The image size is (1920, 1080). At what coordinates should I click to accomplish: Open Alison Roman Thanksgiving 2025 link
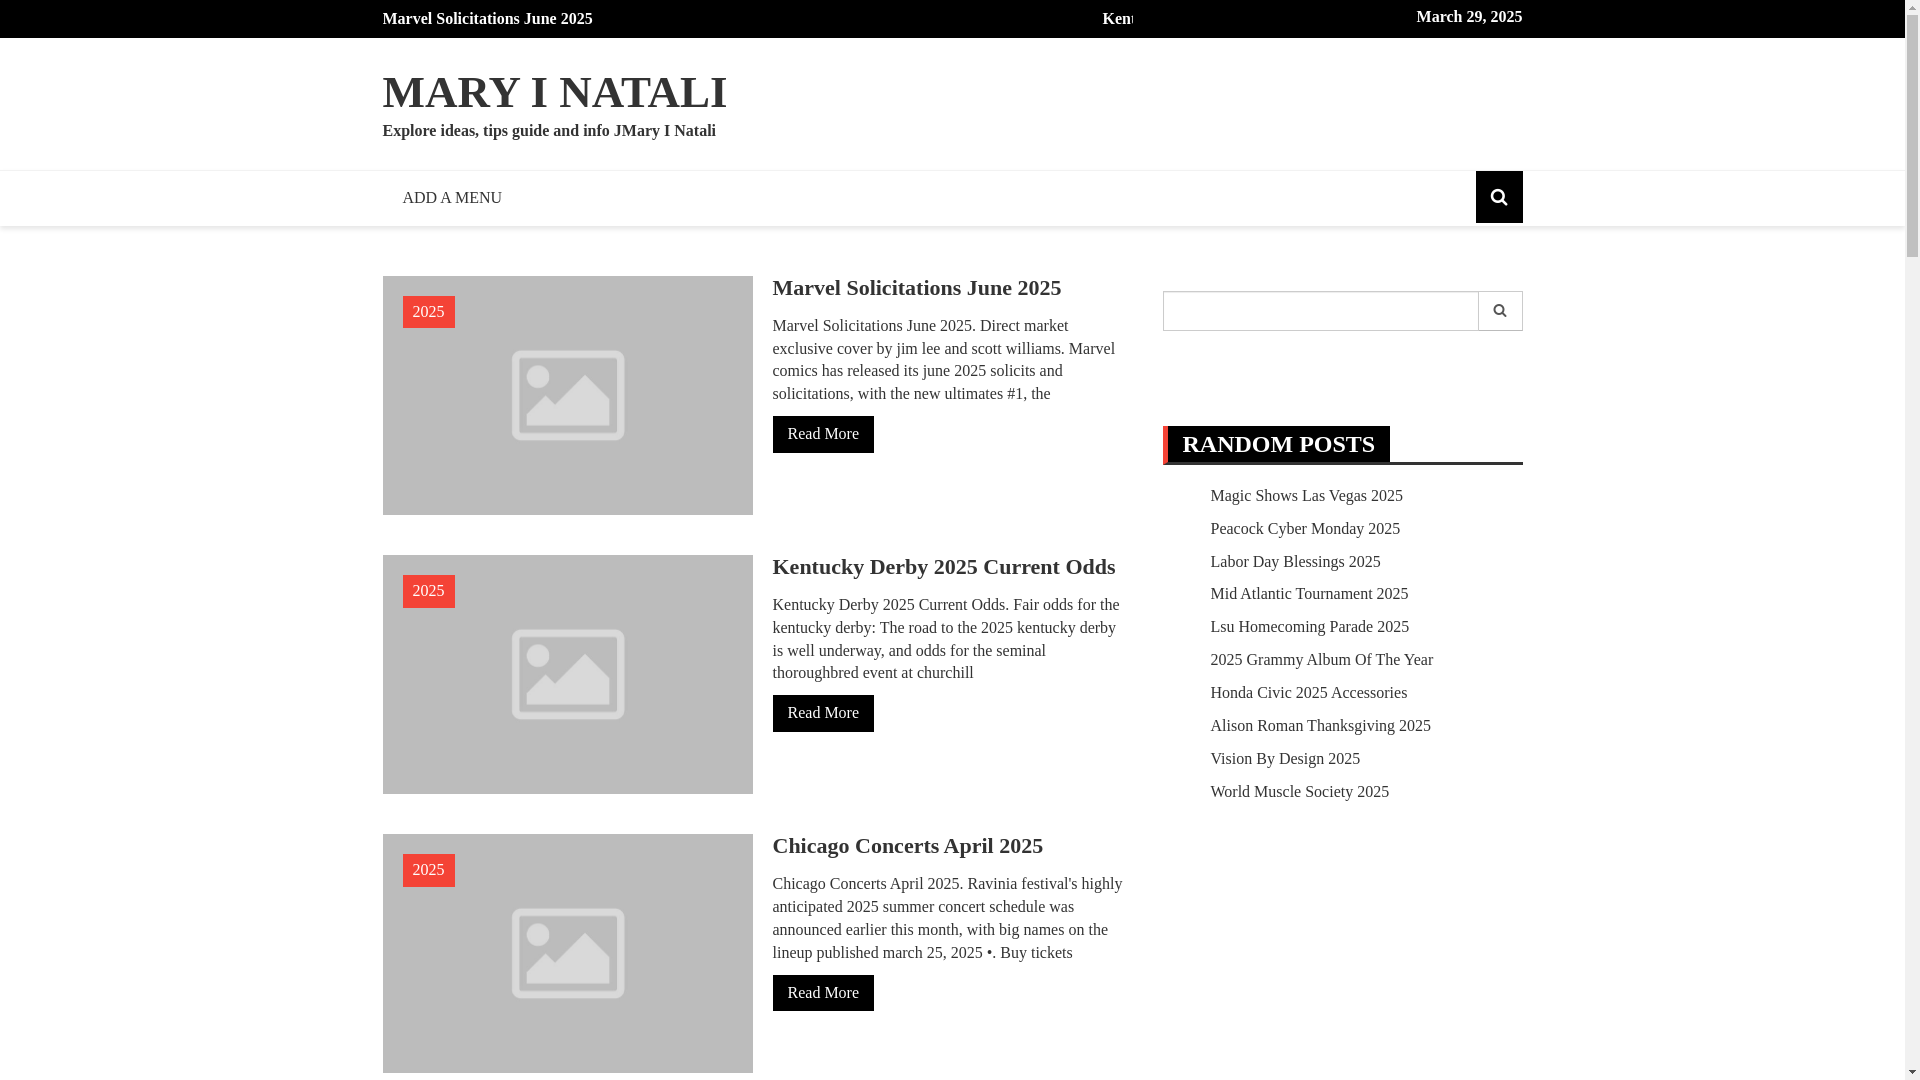pyautogui.click(x=1320, y=726)
